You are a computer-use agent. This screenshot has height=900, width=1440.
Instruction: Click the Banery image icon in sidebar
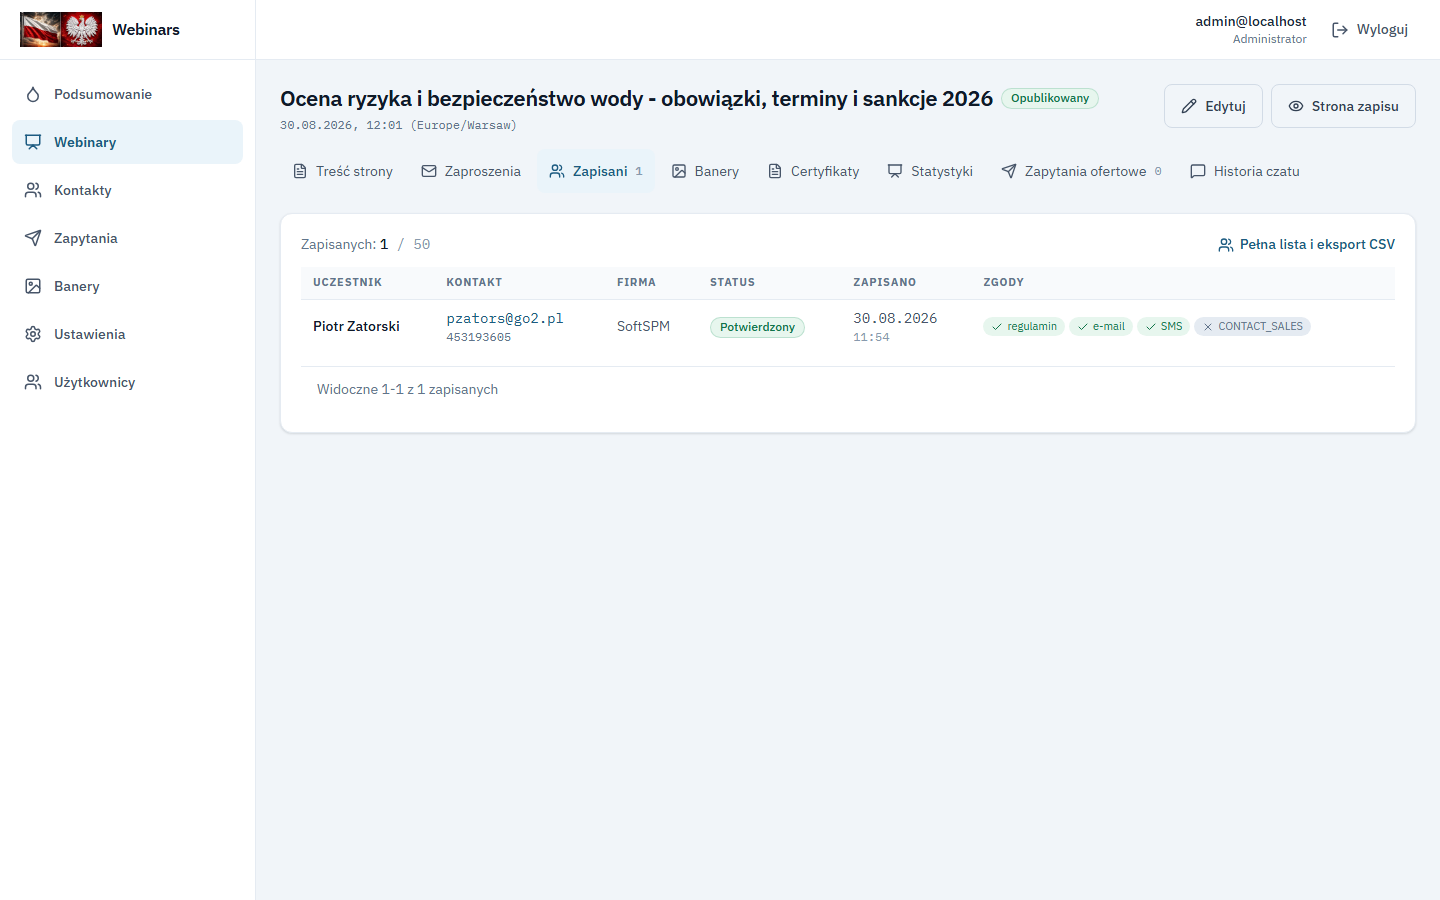pos(33,286)
